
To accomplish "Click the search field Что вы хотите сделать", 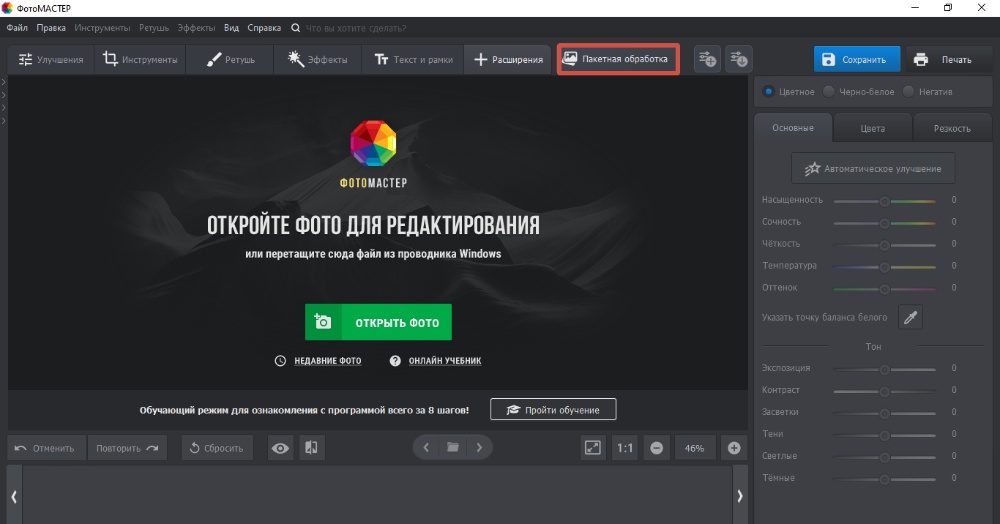I will [x=356, y=28].
